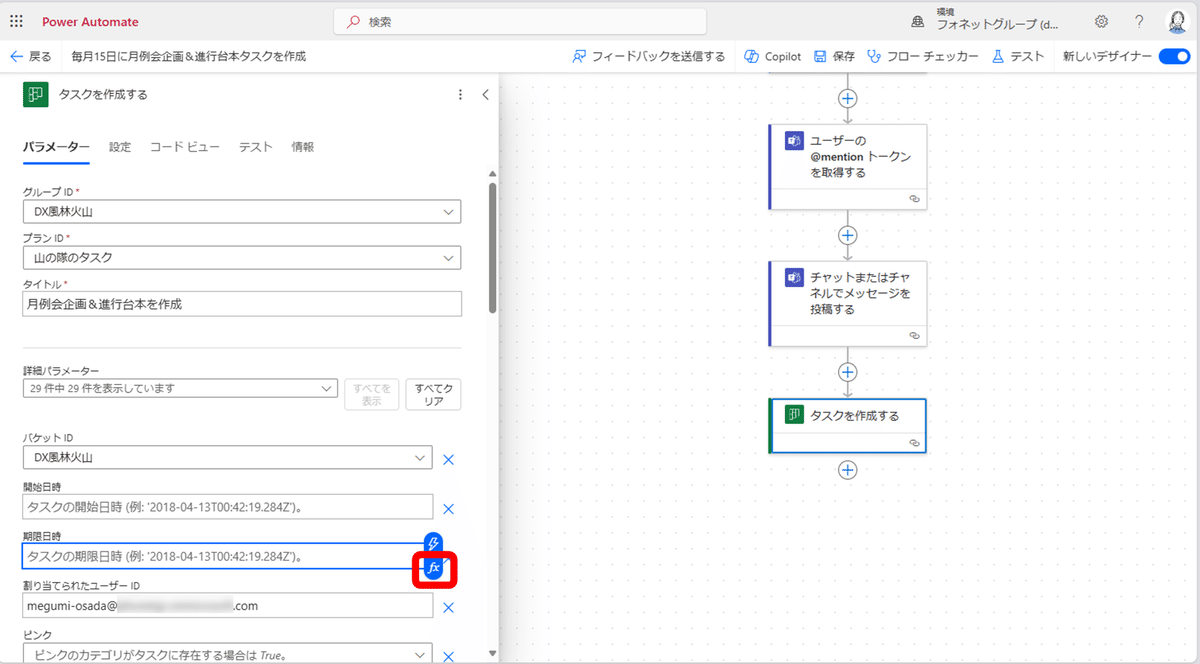The image size is (1200, 664).
Task: Click connection link icon on チャットまたはチャネル card
Action: (x=914, y=336)
